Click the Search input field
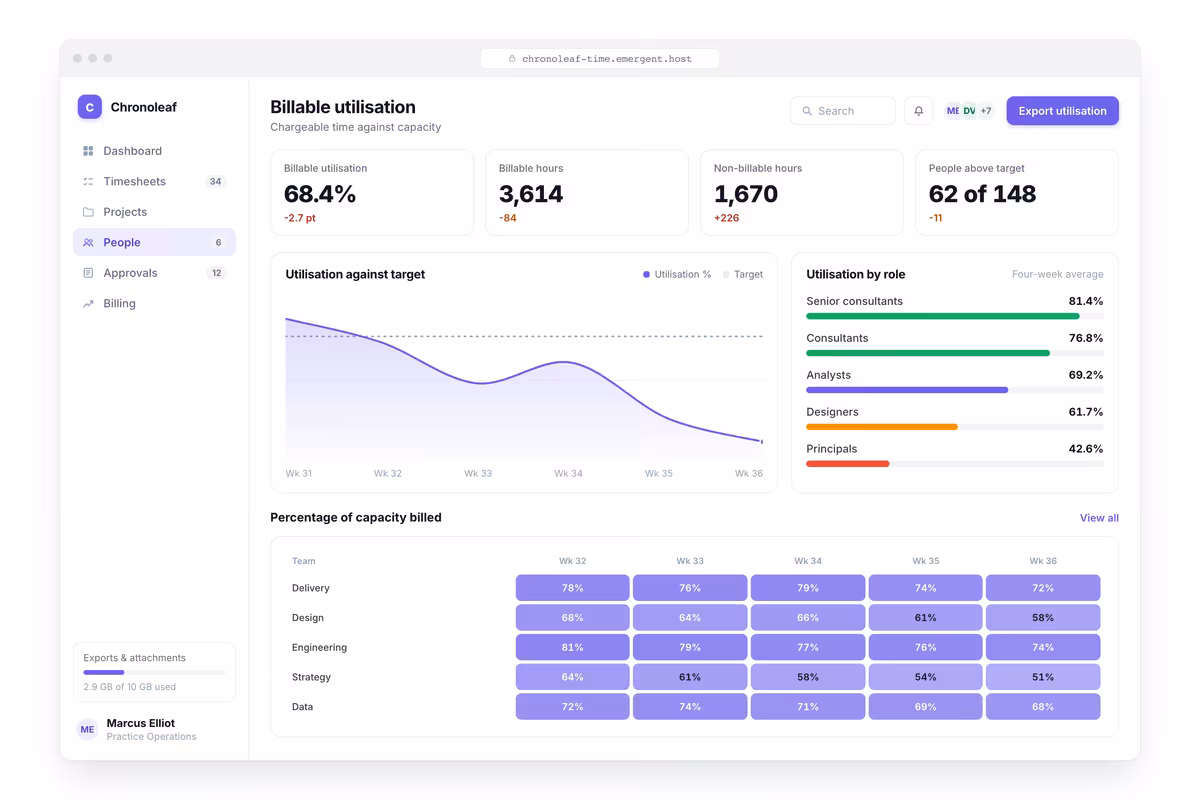 coord(843,111)
